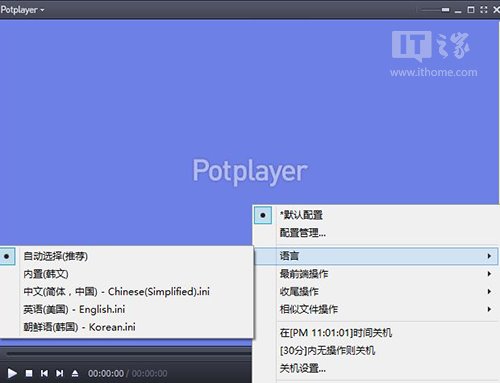Open 配置管理... dialog
The width and height of the screenshot is (500, 383).
point(376,233)
